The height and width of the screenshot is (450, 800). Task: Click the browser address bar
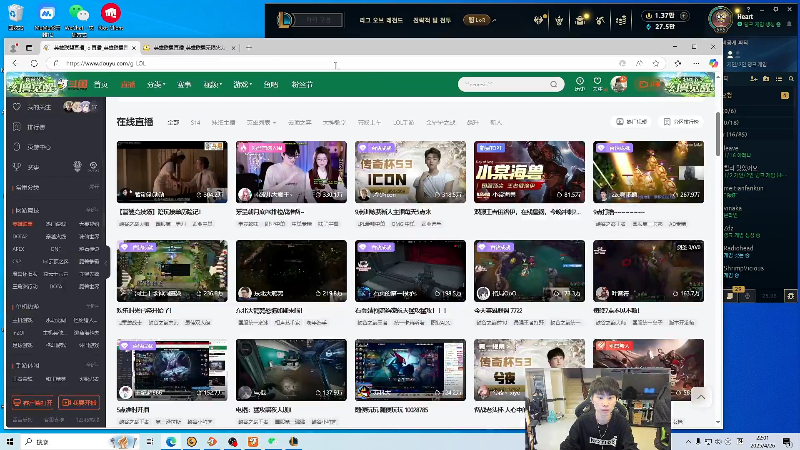pyautogui.click(x=337, y=63)
